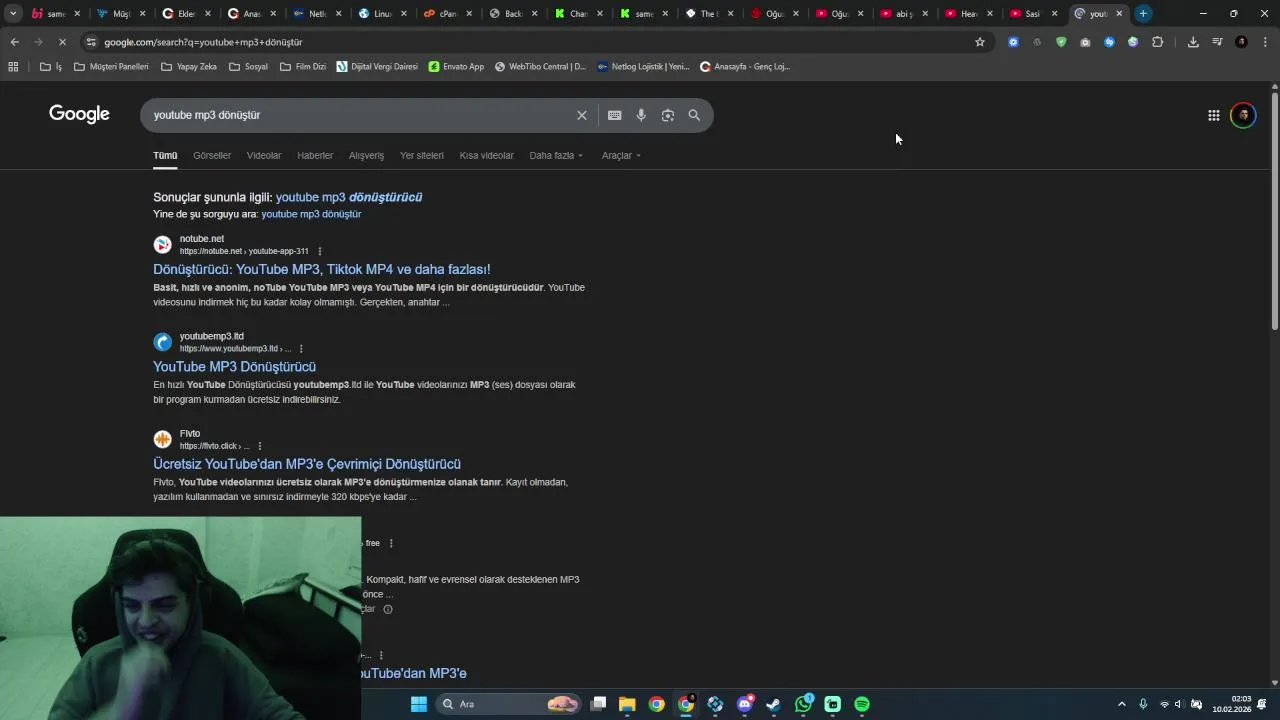
Task: Open the Netlog Lojistik bookmark
Action: pyautogui.click(x=643, y=67)
